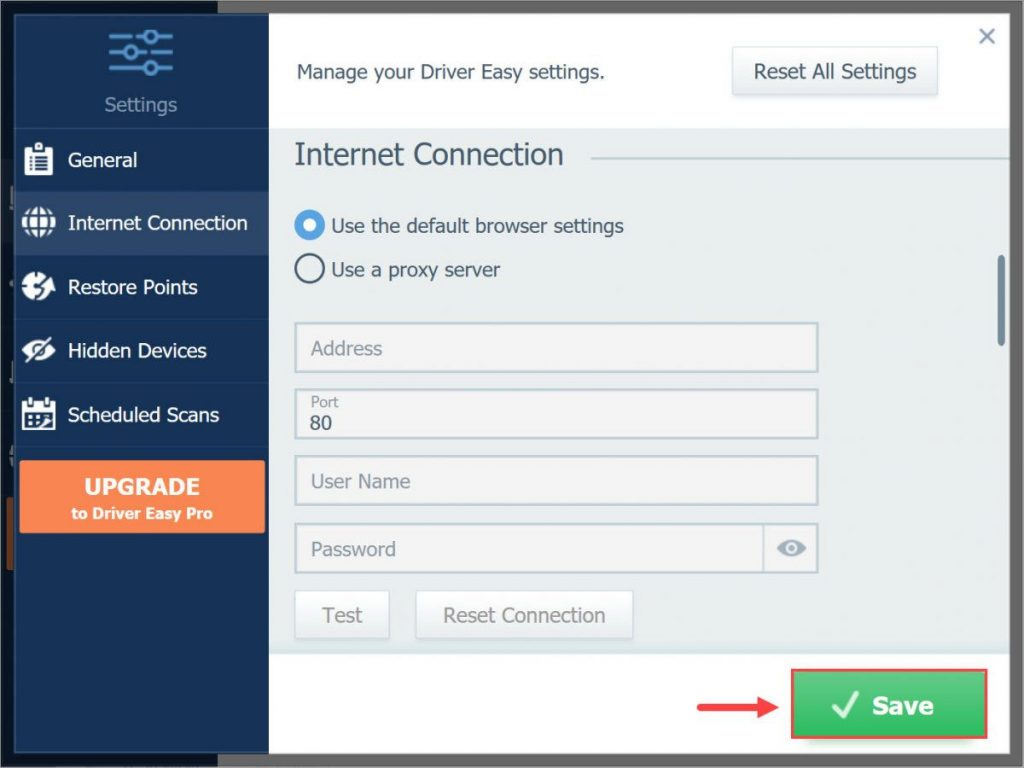Switch to Restore Points tab
This screenshot has width=1024, height=768.
click(132, 287)
